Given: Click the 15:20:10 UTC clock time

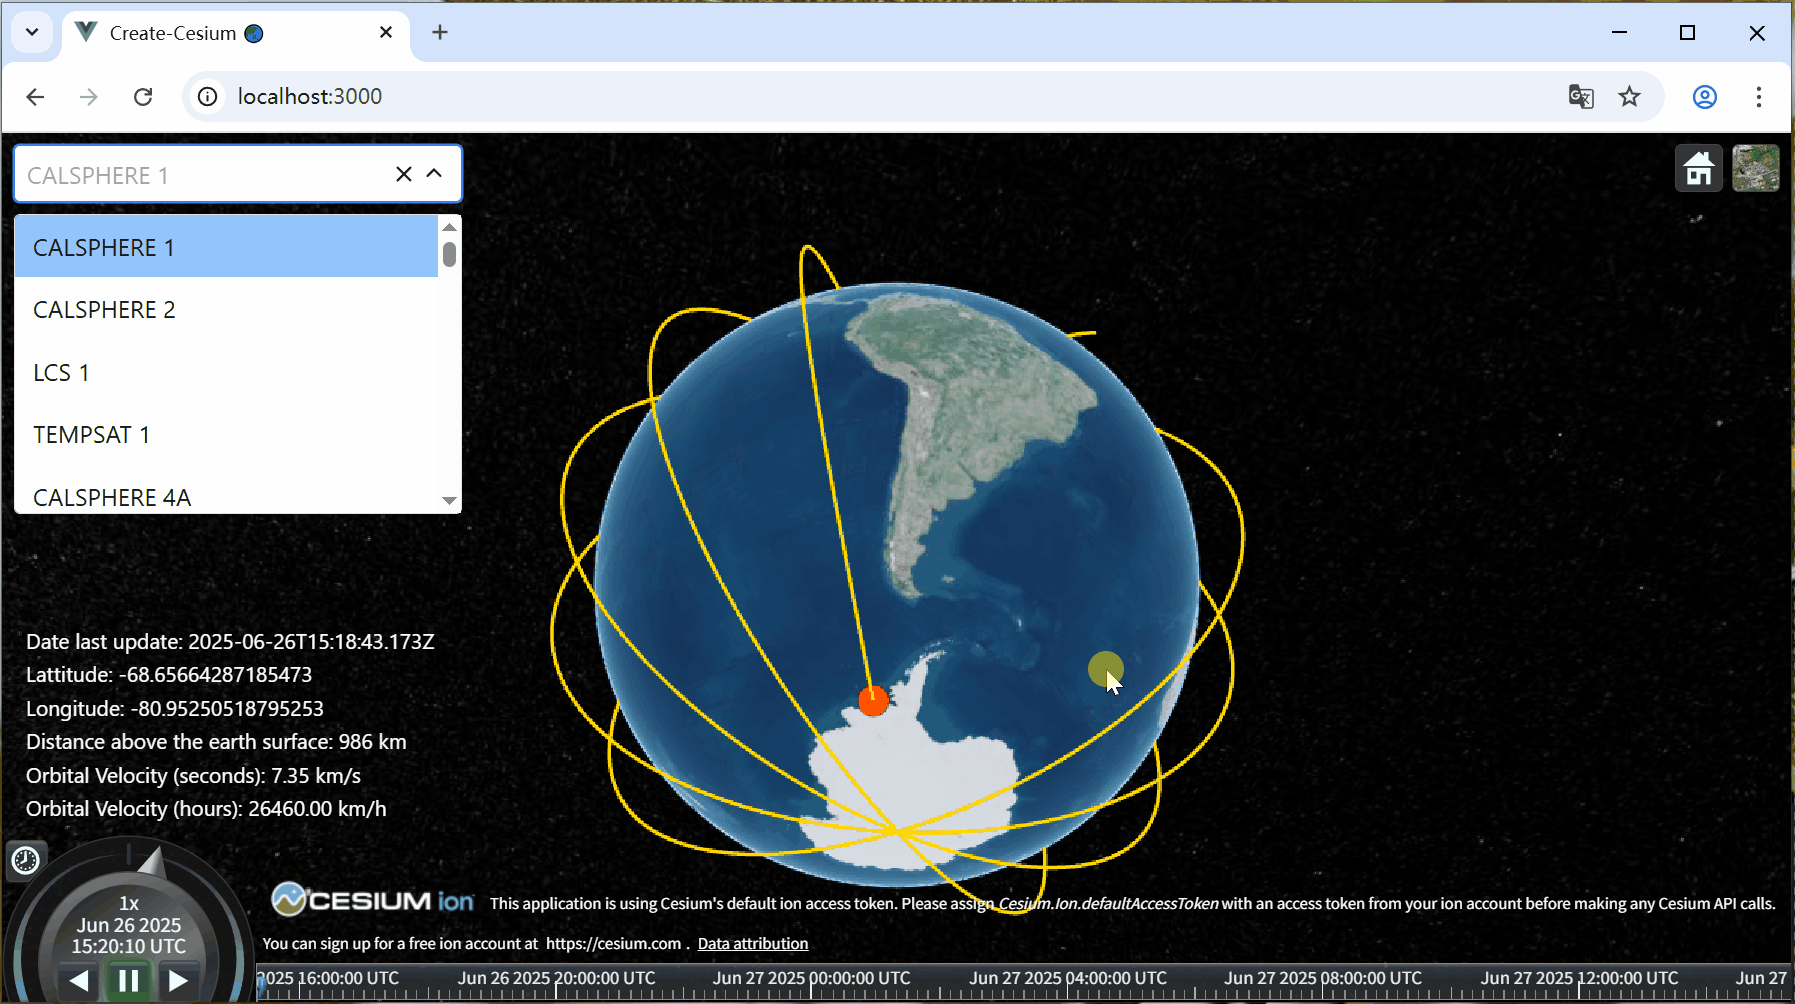Looking at the screenshot, I should click(x=129, y=946).
